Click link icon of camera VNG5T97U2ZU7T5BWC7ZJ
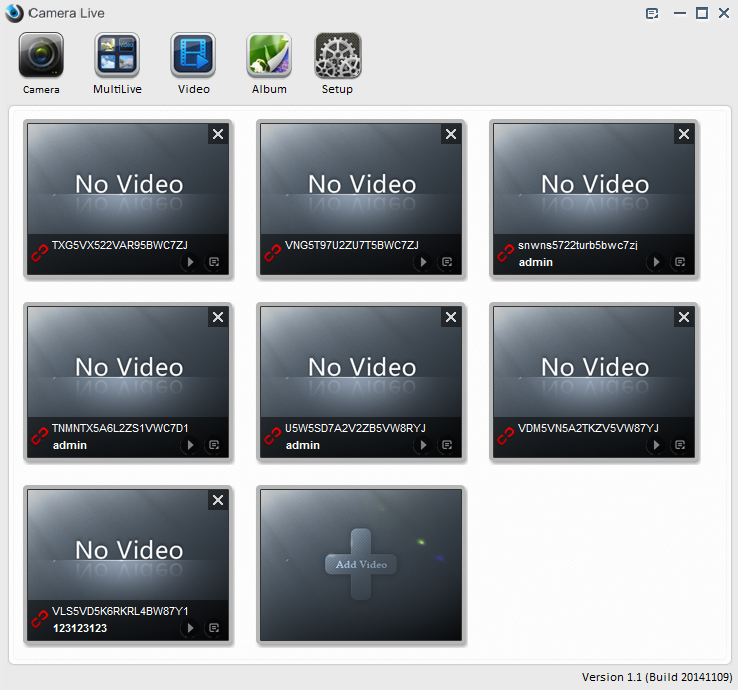 272,254
